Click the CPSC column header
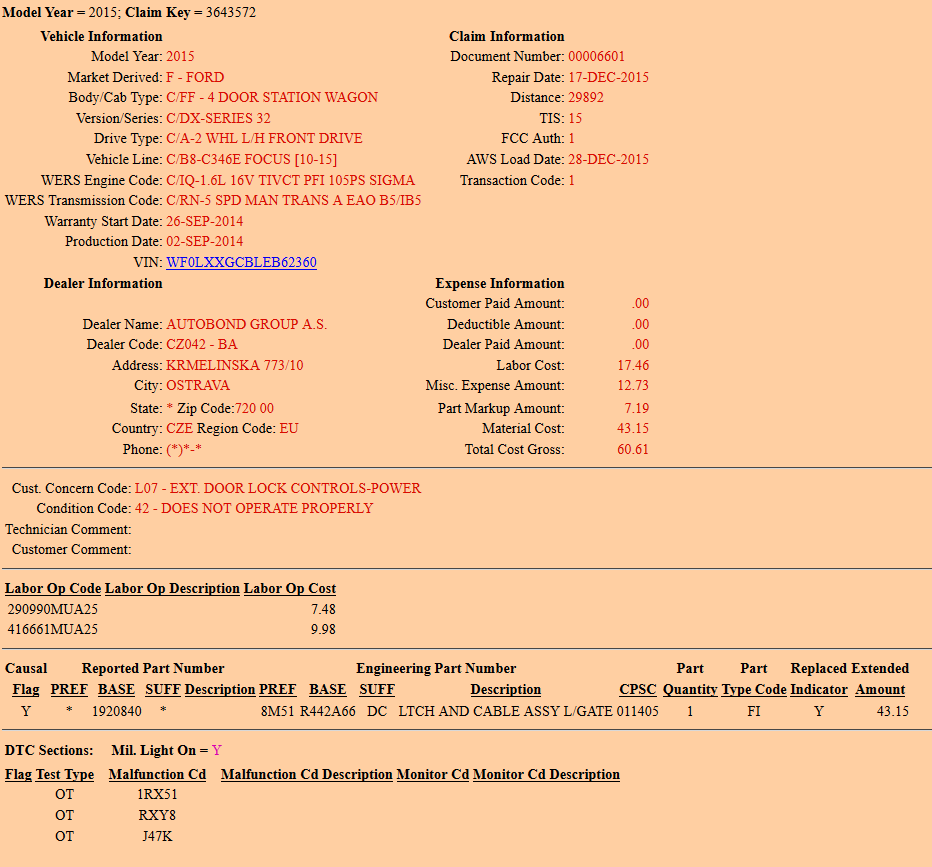 tap(638, 690)
